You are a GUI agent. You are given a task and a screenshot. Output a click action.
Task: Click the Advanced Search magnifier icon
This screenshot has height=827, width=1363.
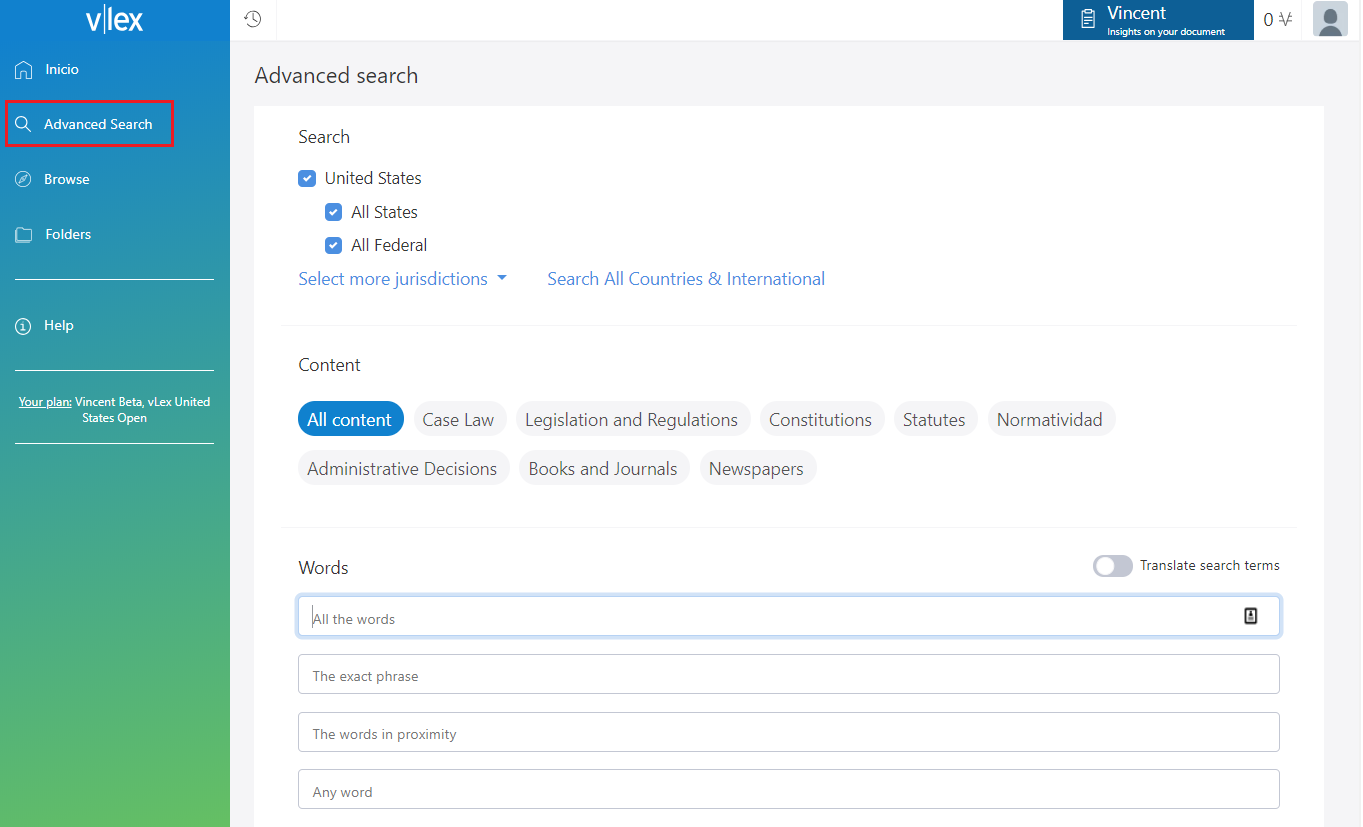point(24,124)
